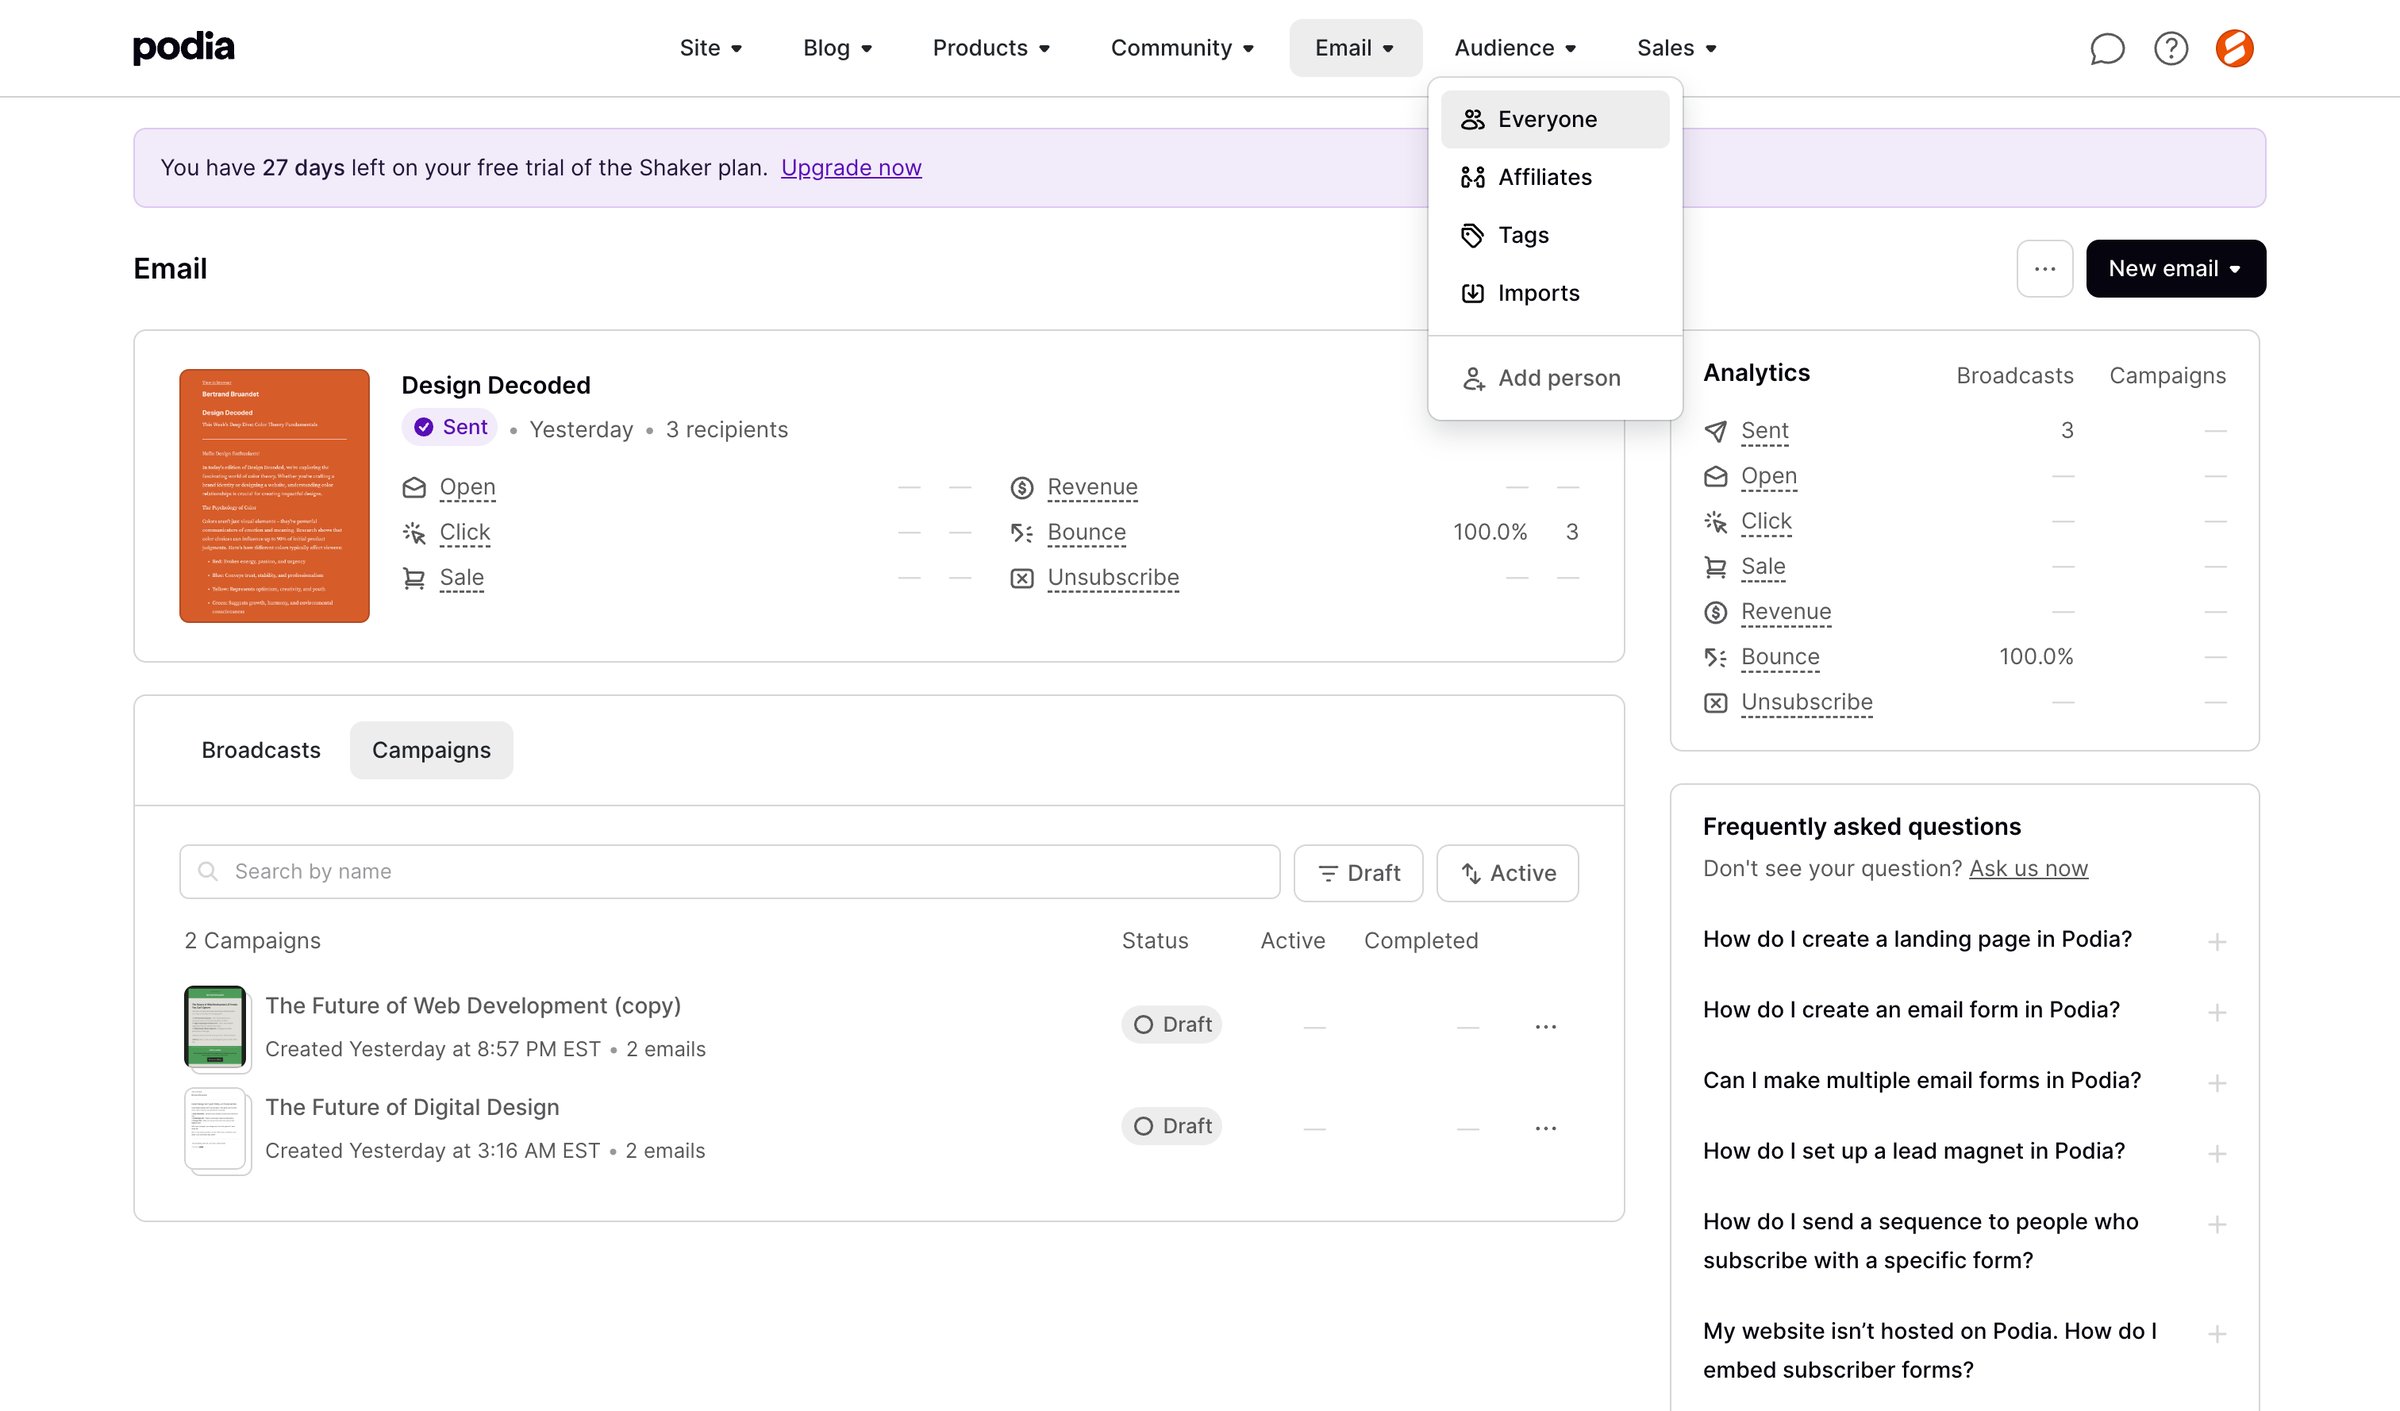The height and width of the screenshot is (1411, 2400).
Task: Open the New email dropdown
Action: pos(2176,268)
